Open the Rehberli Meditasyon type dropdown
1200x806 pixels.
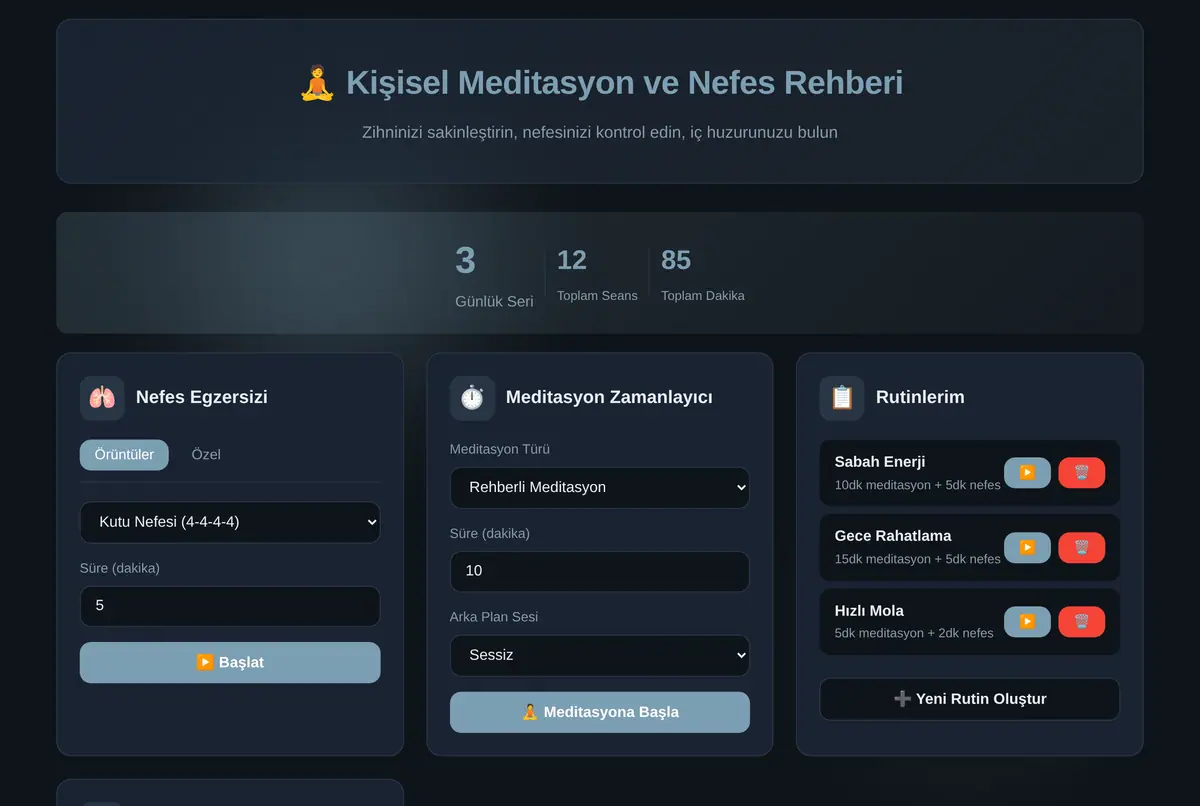click(x=600, y=487)
